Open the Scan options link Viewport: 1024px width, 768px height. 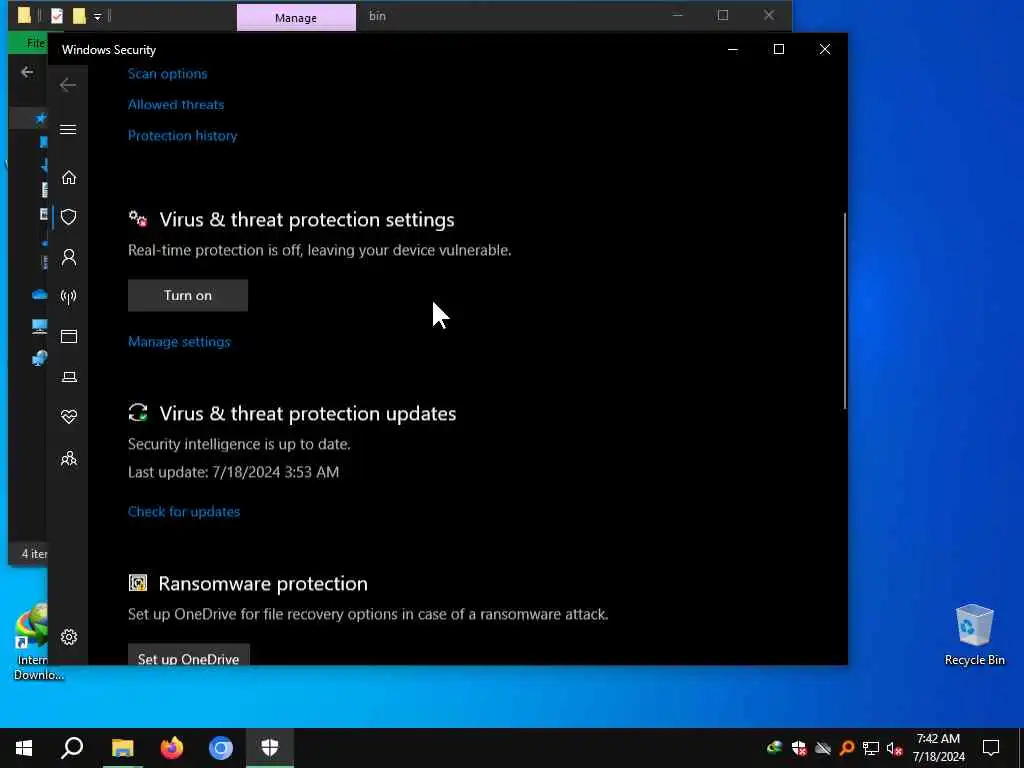click(167, 74)
